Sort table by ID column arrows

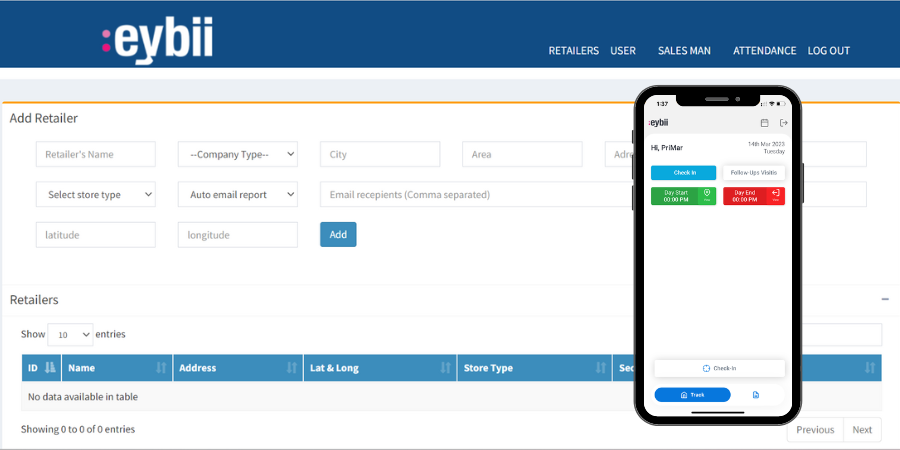(50, 368)
